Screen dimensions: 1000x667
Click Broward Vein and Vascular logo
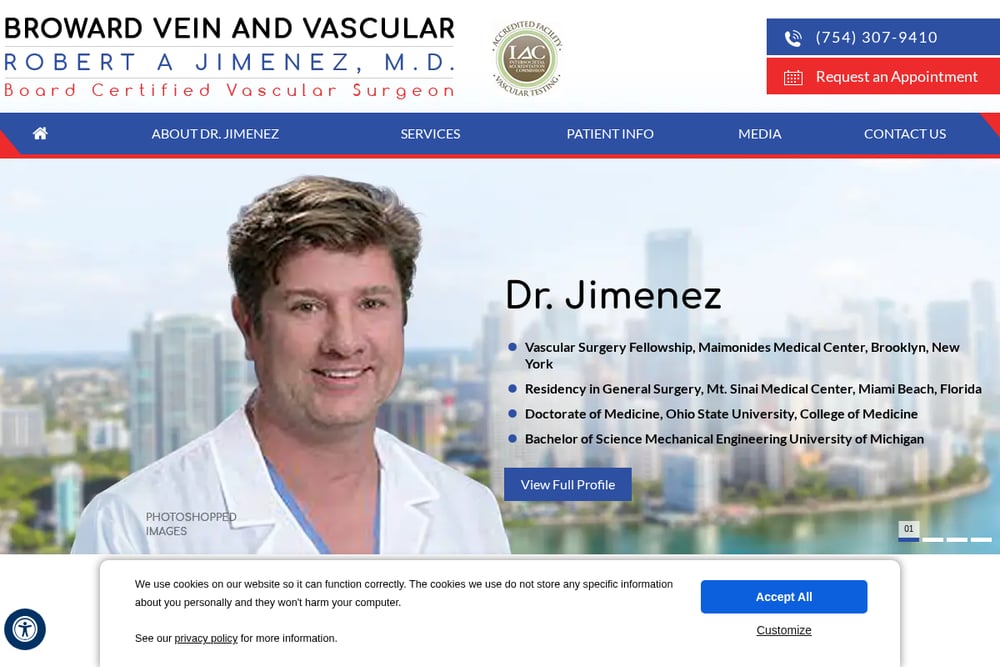(230, 57)
